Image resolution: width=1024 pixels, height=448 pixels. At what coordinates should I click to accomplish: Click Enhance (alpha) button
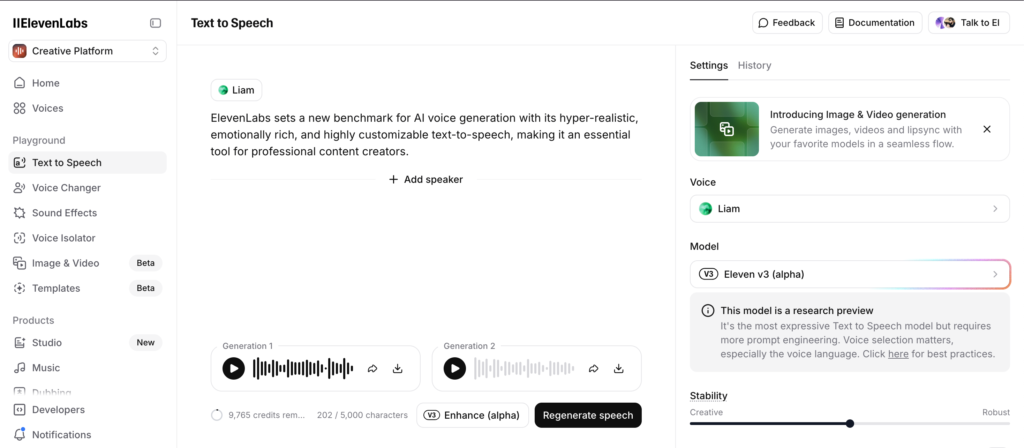click(472, 415)
